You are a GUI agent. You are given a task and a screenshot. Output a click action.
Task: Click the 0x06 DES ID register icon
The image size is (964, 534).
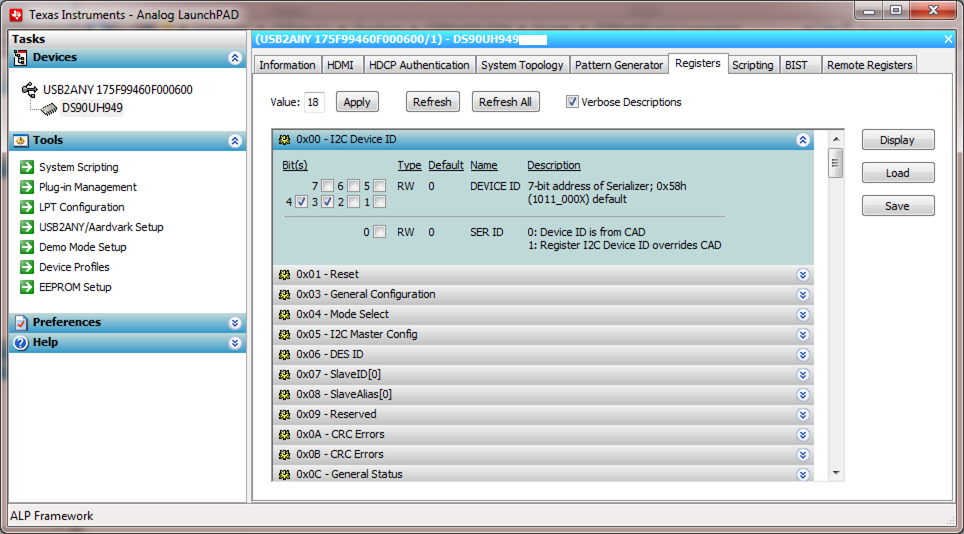[x=284, y=355]
